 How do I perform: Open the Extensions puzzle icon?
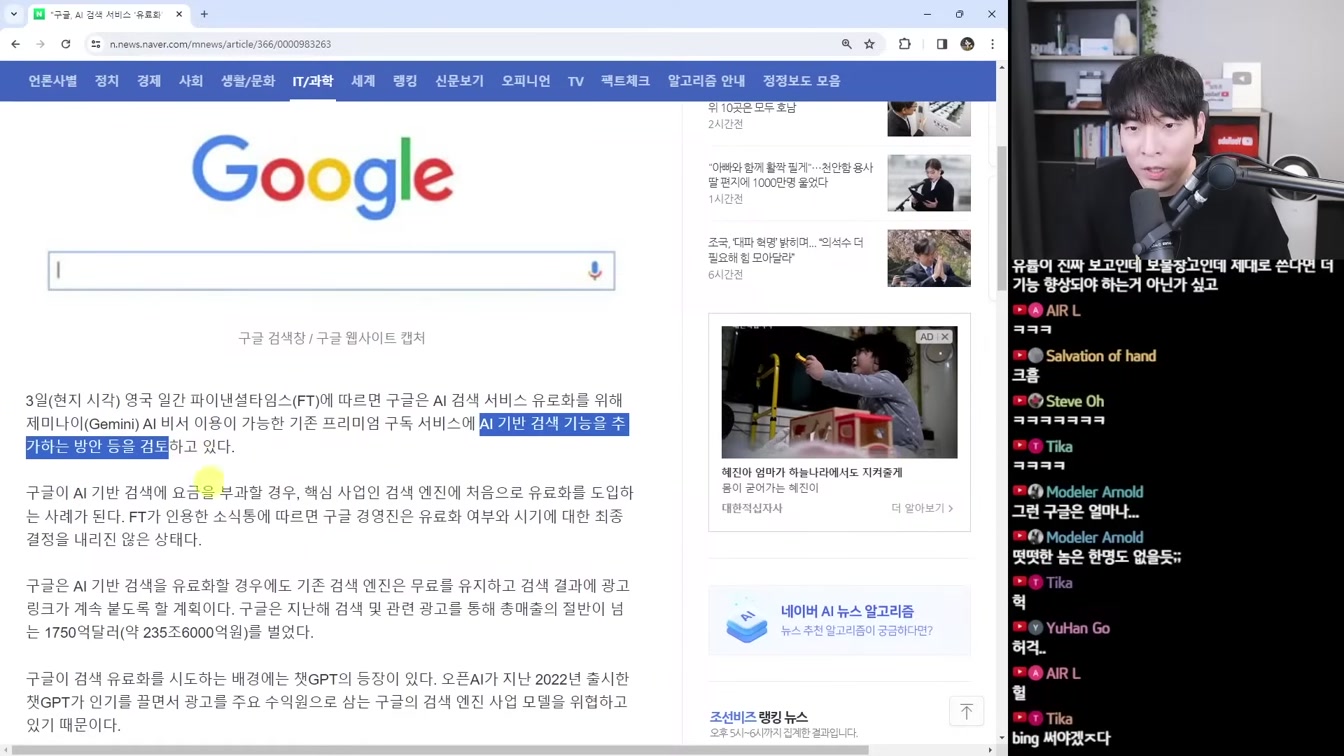[x=905, y=44]
